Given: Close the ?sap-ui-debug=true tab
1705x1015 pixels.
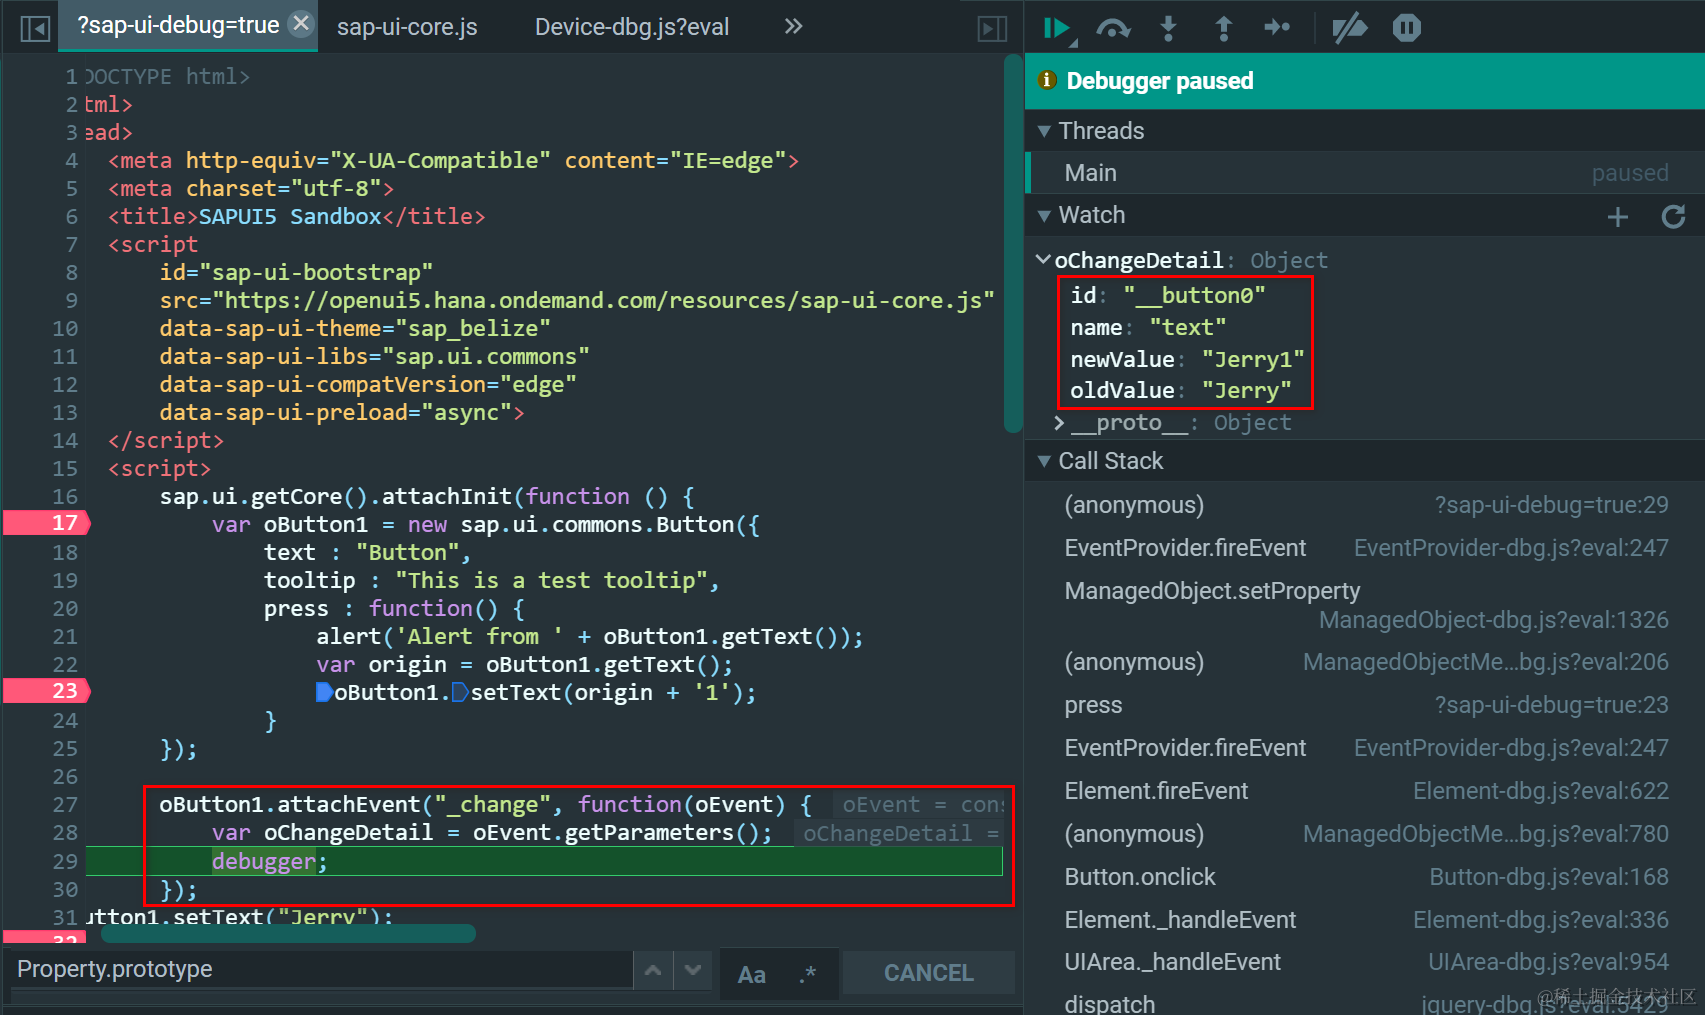Looking at the screenshot, I should click(x=301, y=24).
